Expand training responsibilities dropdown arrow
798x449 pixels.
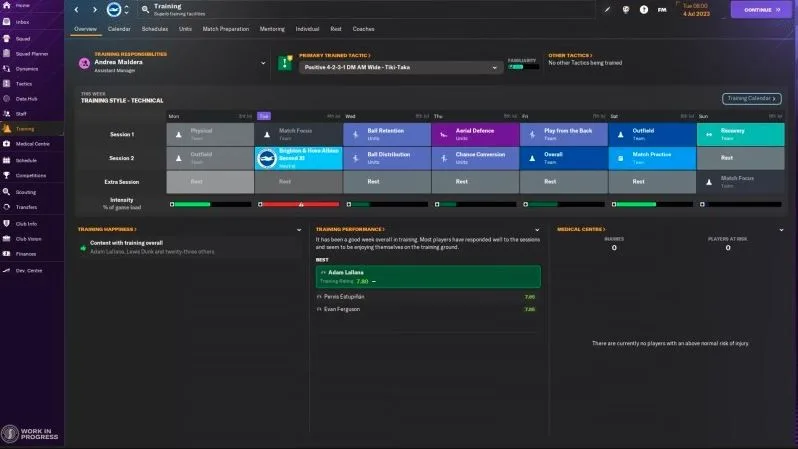point(263,63)
